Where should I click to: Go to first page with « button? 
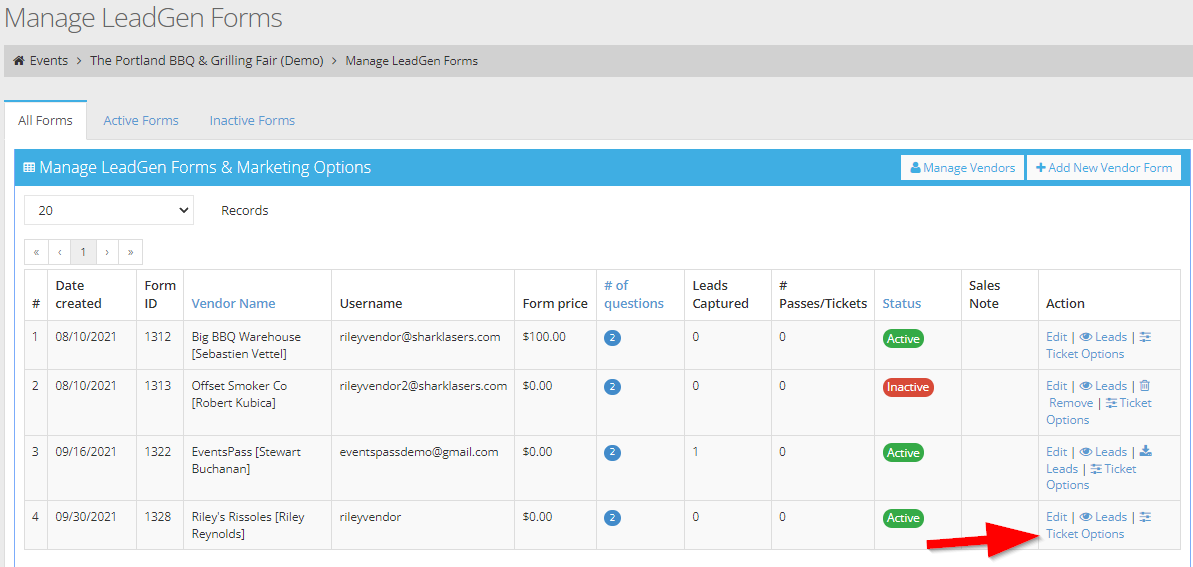36,252
